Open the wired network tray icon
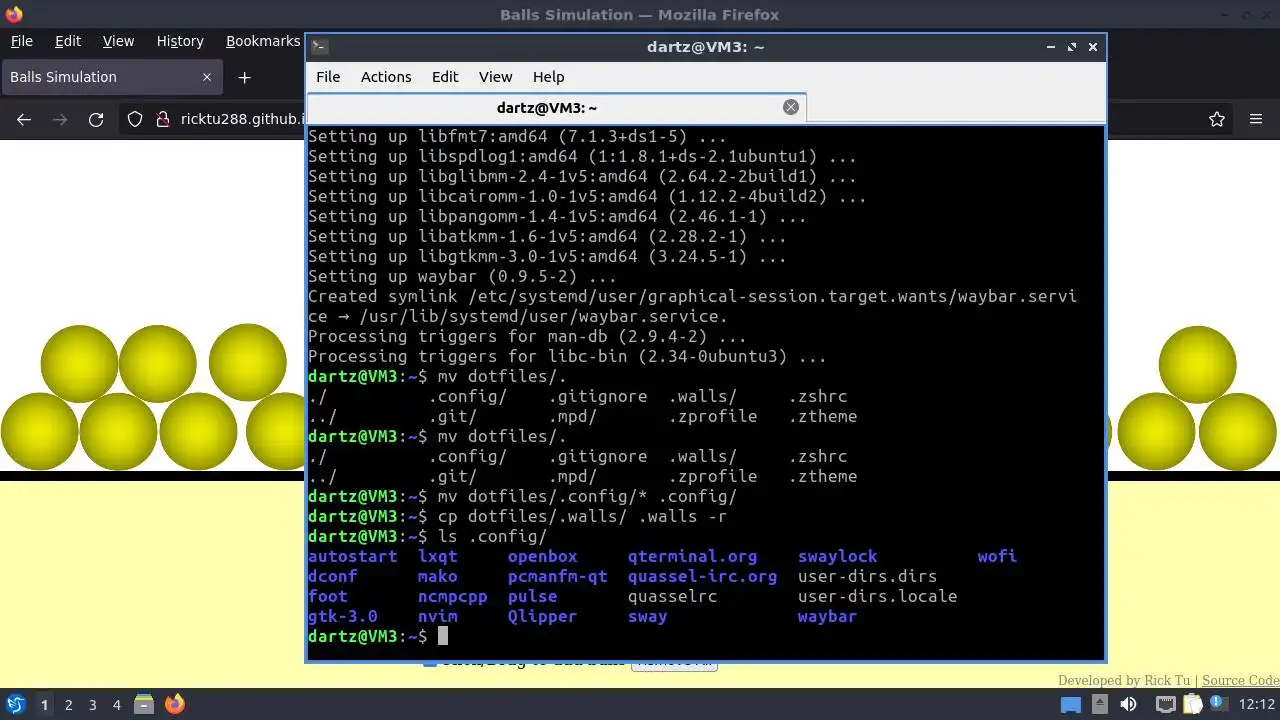1280x720 pixels. (x=1165, y=704)
